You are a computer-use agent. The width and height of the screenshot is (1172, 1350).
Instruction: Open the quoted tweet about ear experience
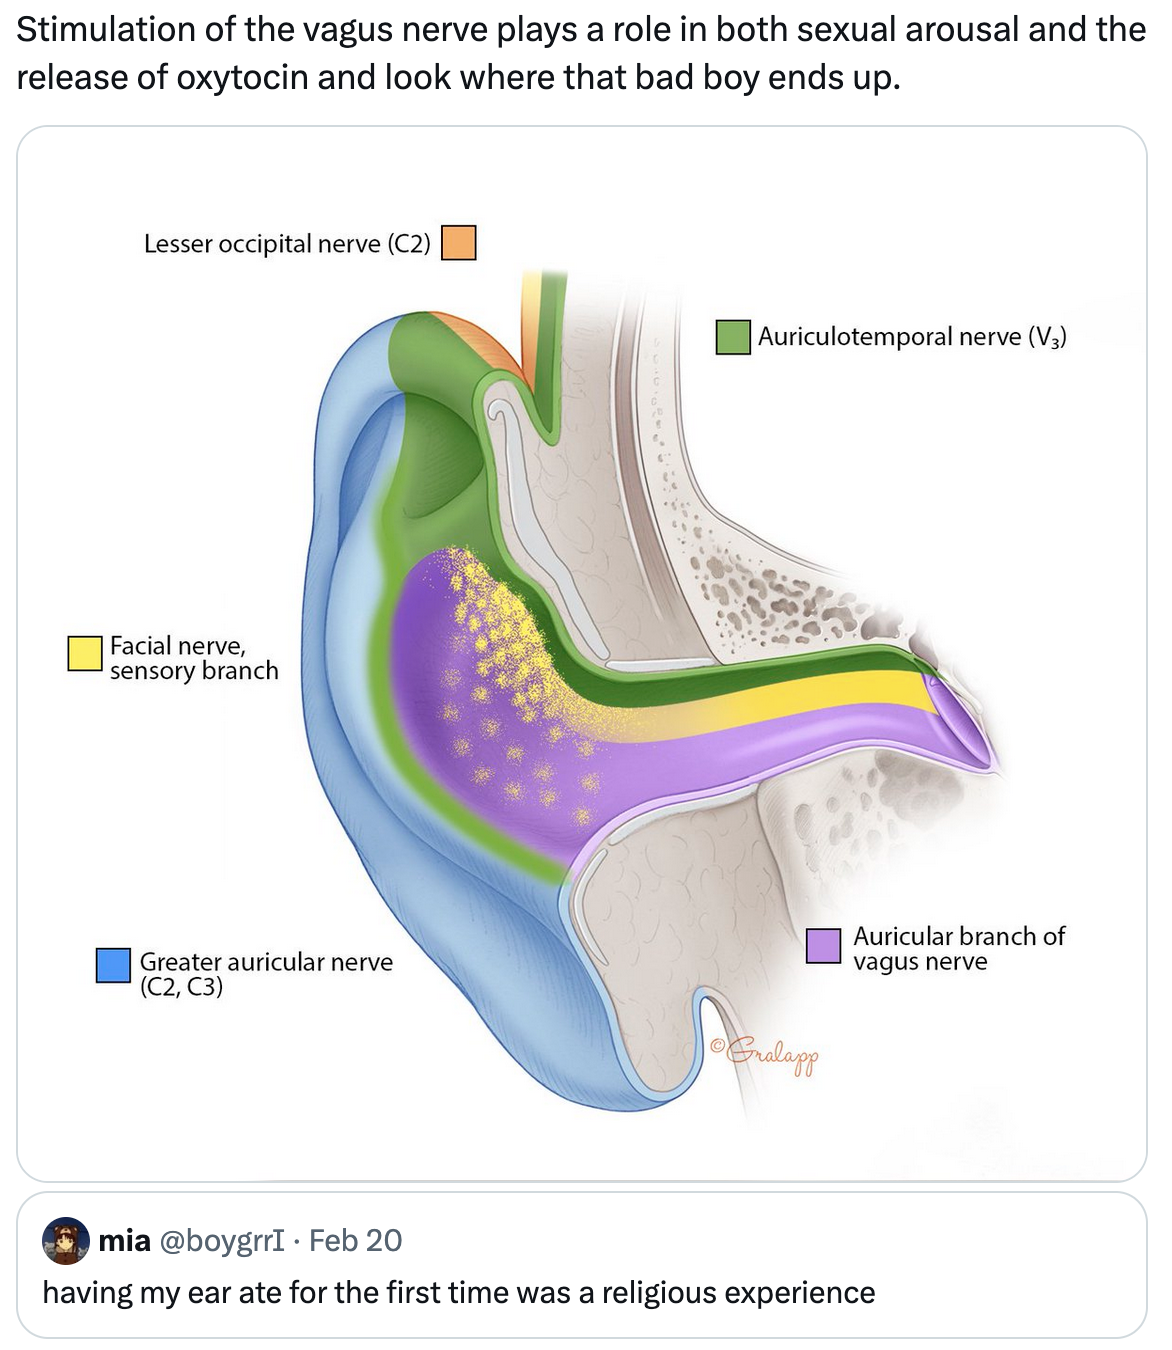click(582, 1265)
